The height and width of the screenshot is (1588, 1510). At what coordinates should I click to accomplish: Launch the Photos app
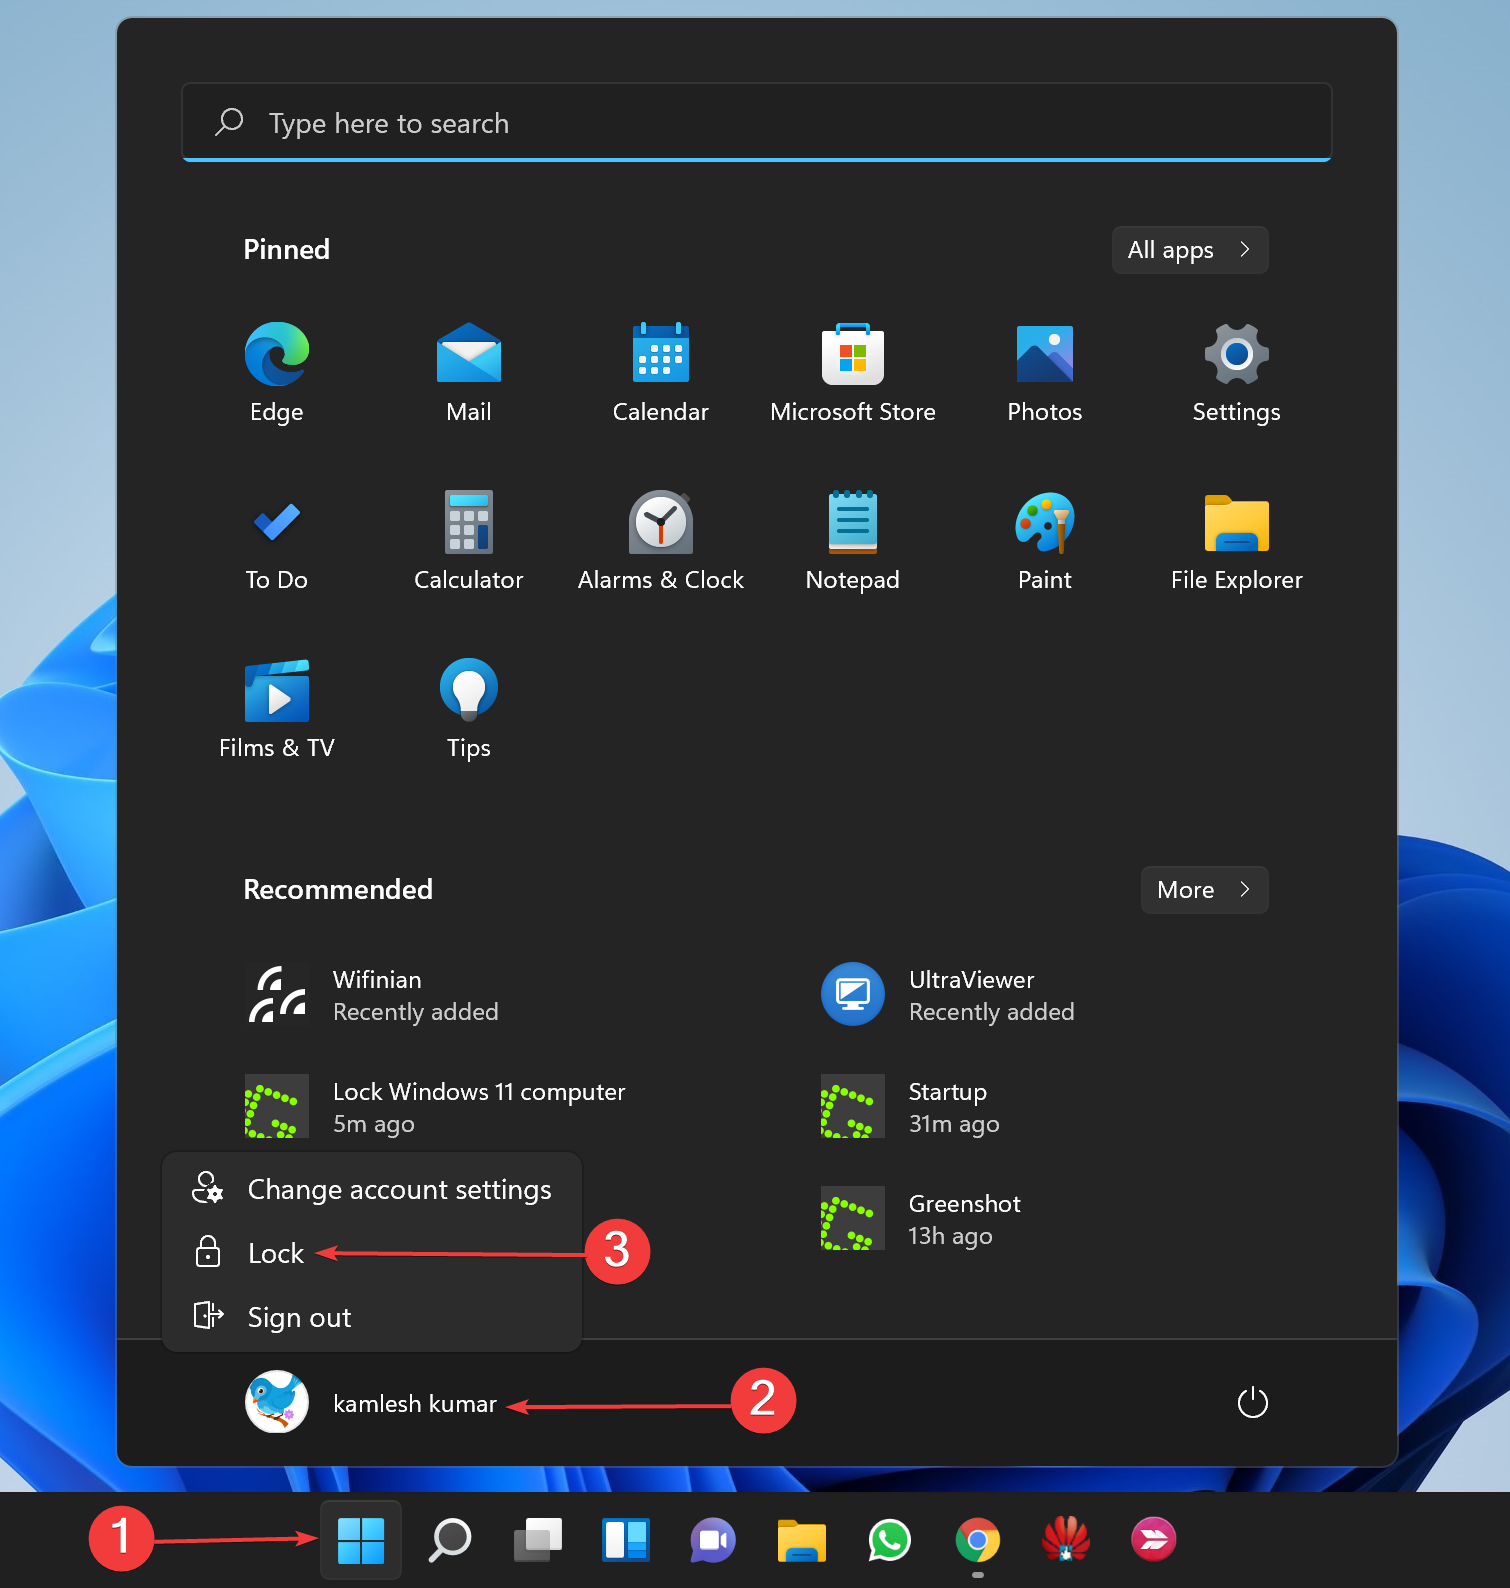pyautogui.click(x=1045, y=373)
